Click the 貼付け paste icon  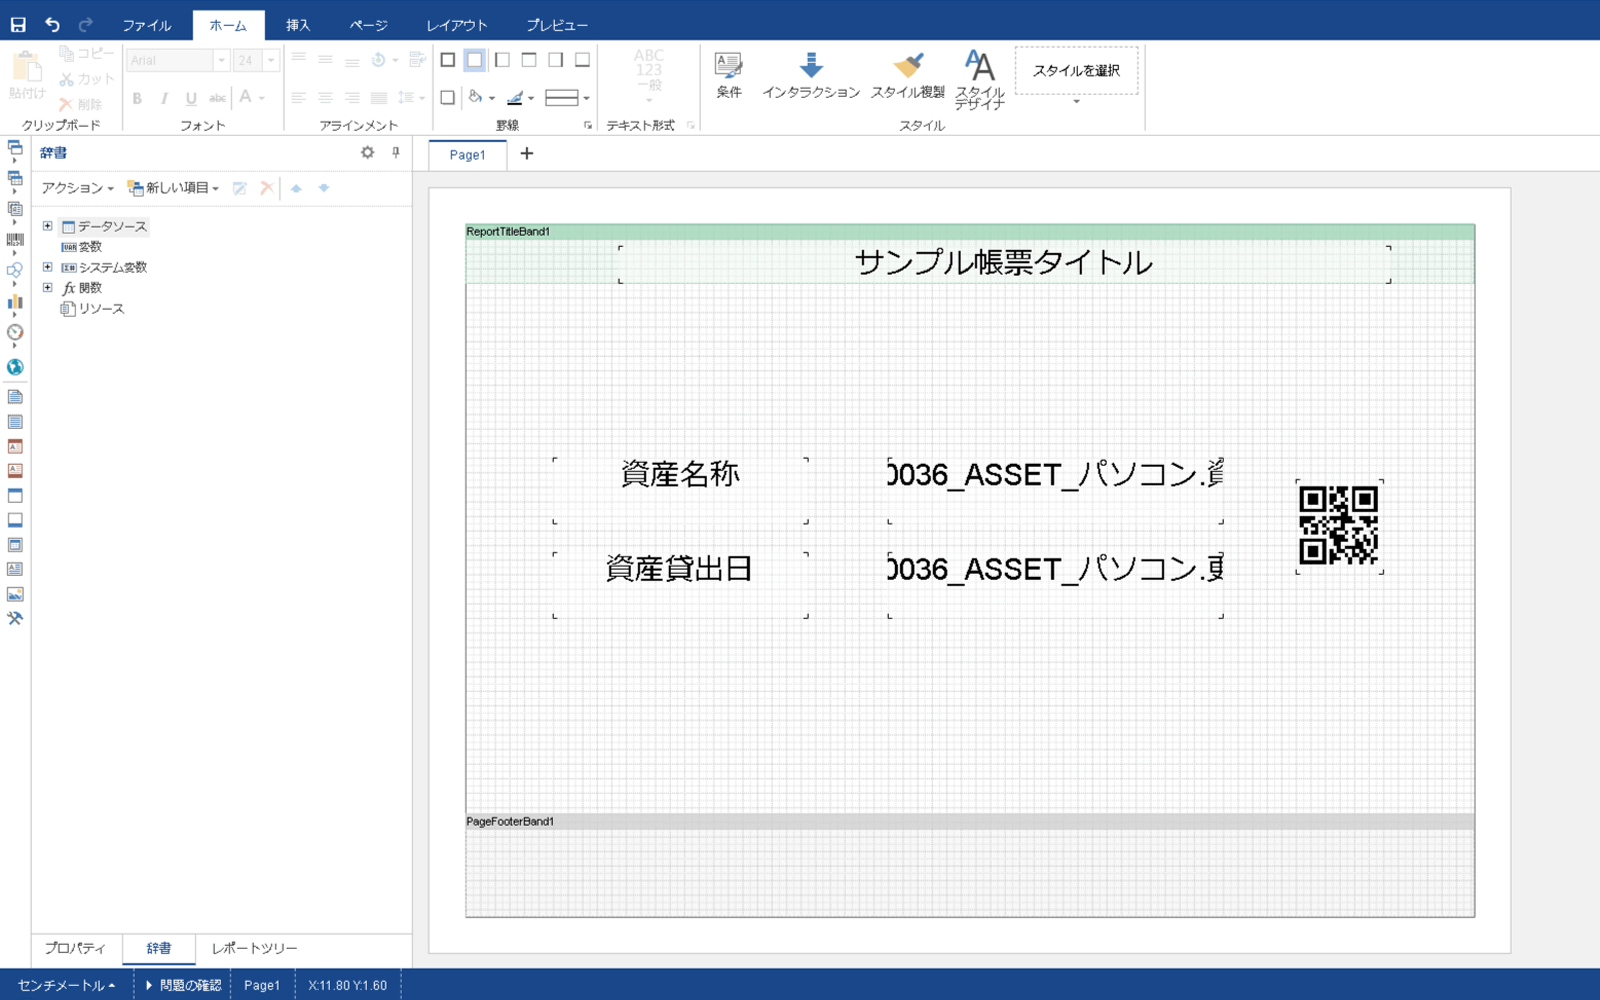[x=27, y=76]
